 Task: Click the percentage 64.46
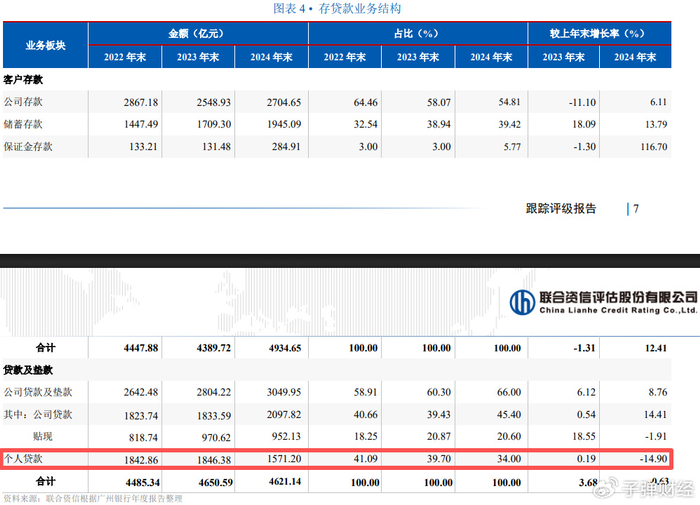(x=366, y=102)
